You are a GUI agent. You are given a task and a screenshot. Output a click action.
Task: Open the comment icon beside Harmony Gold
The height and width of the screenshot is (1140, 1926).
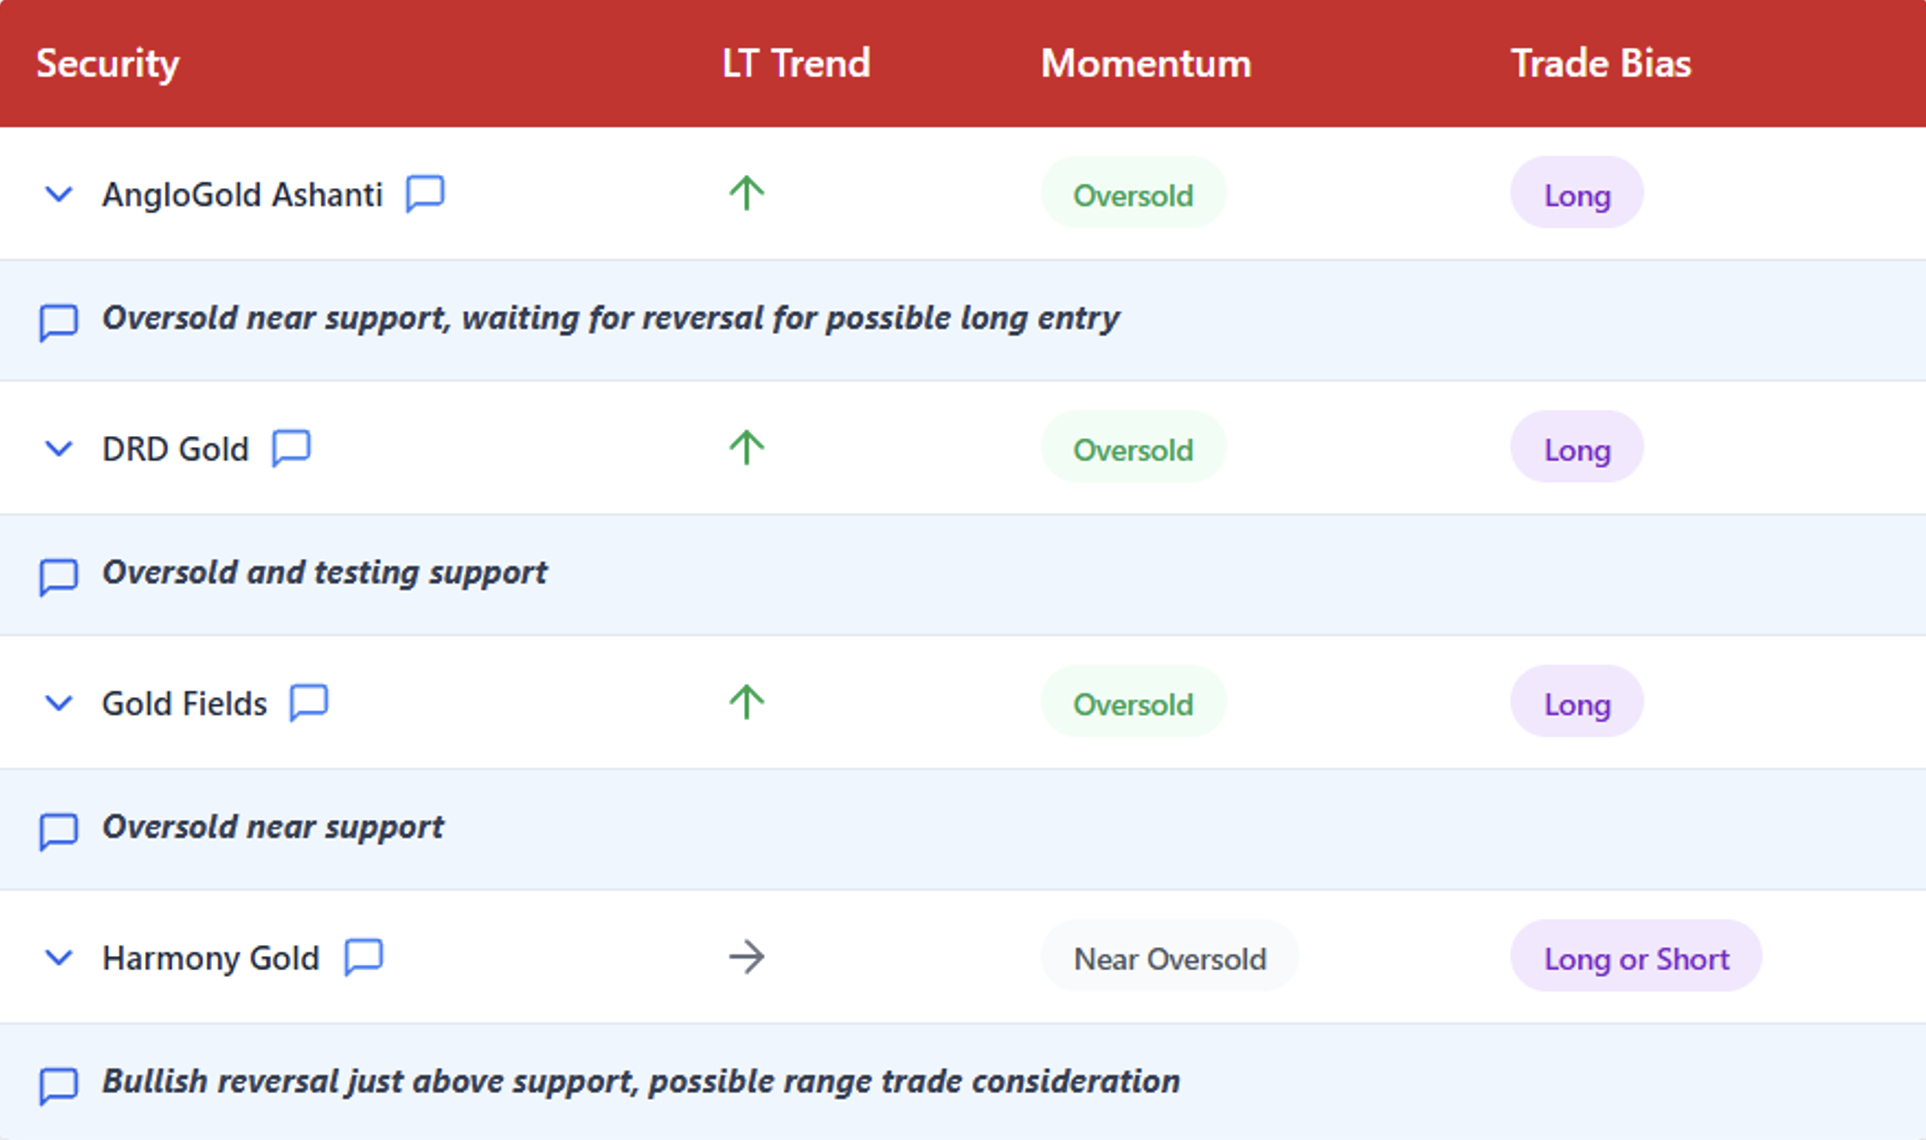[x=364, y=957]
